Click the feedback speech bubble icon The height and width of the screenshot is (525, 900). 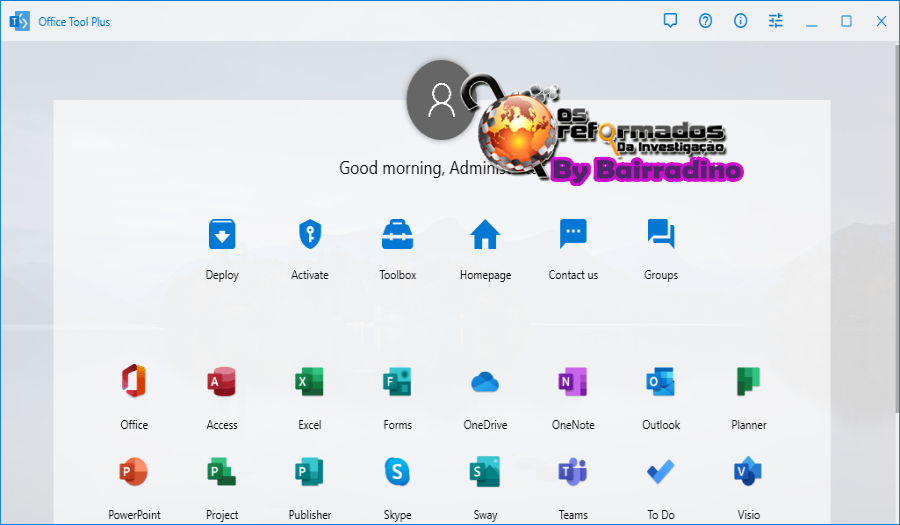point(670,21)
